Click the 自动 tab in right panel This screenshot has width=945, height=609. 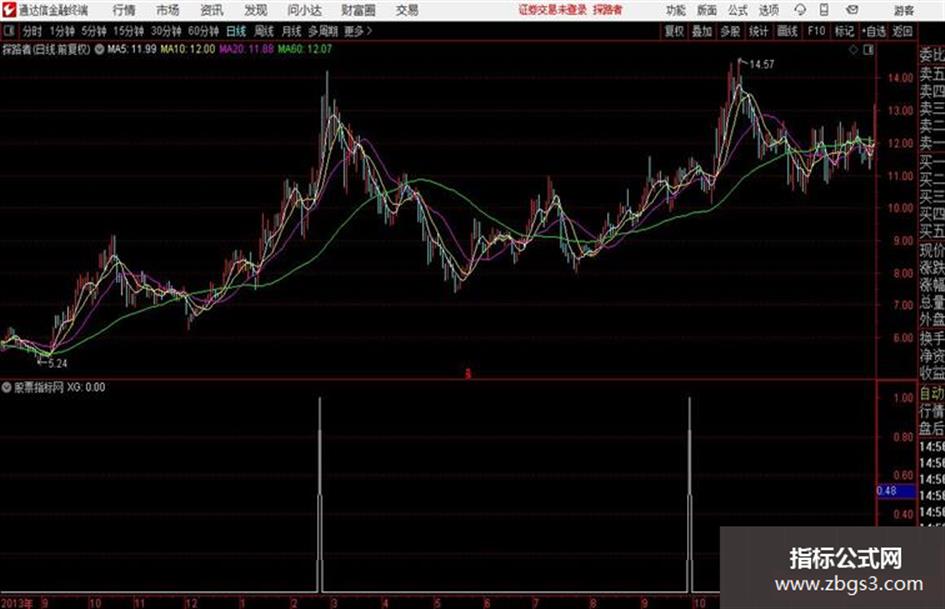click(932, 394)
